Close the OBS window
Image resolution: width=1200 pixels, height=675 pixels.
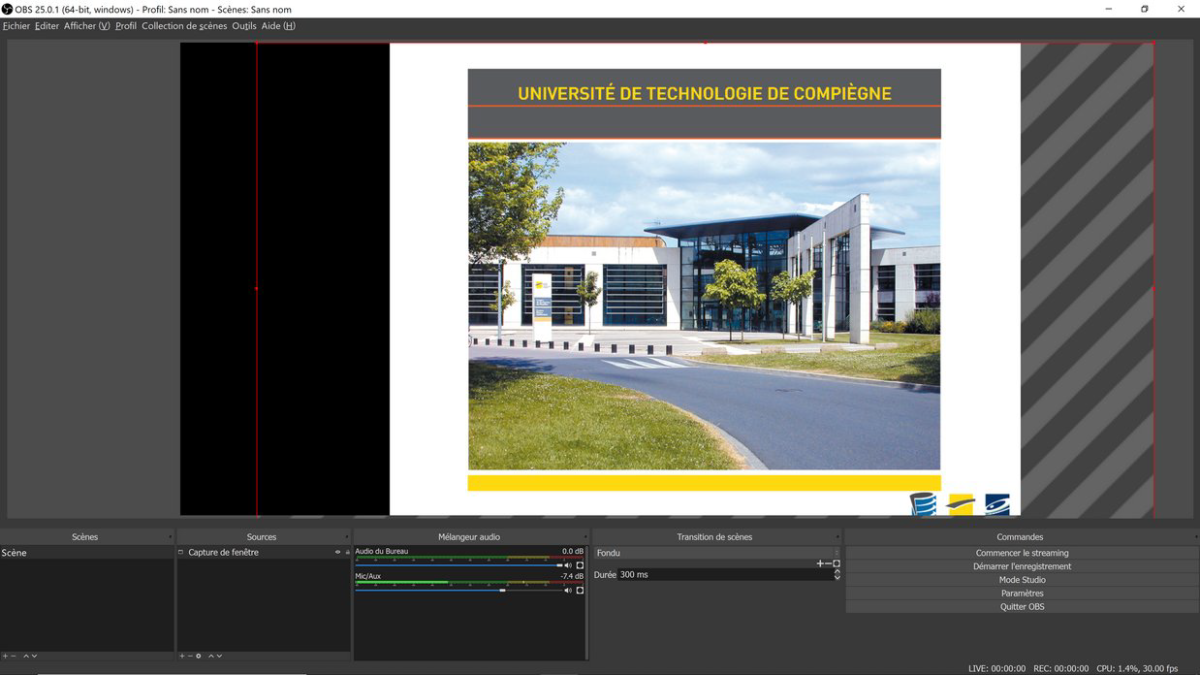coord(1181,9)
